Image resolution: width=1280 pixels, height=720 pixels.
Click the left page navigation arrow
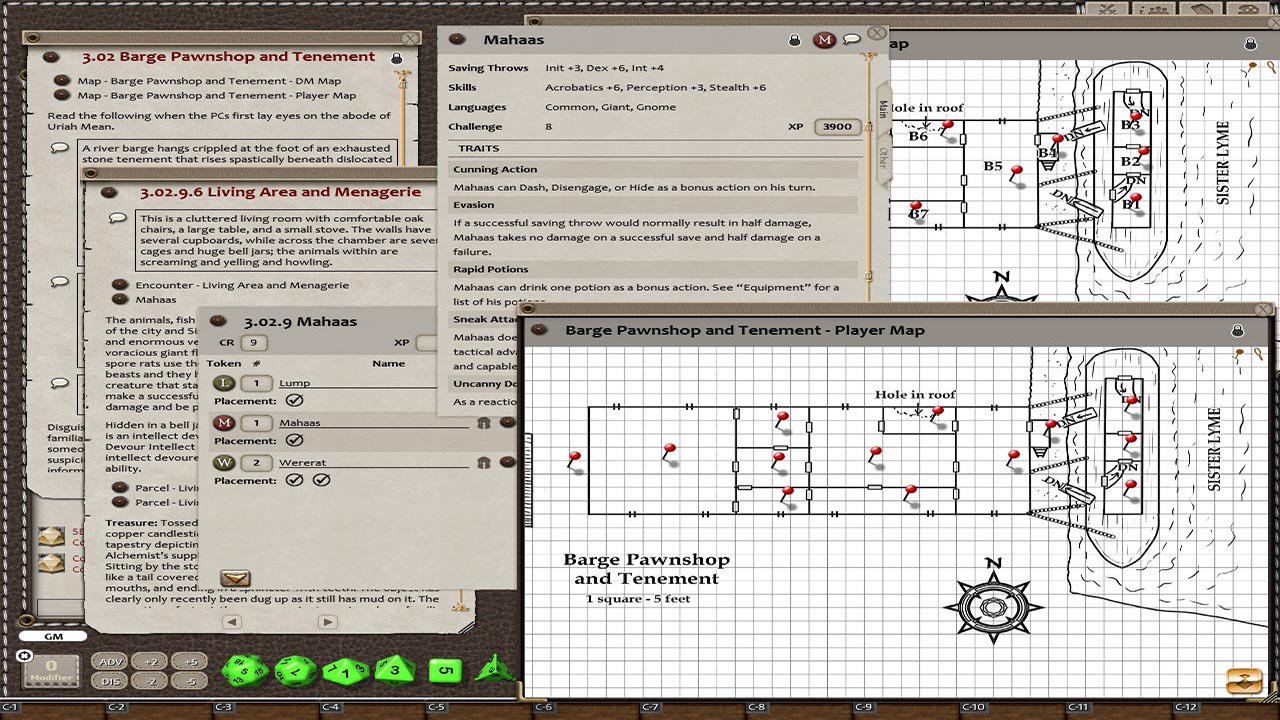pos(232,622)
